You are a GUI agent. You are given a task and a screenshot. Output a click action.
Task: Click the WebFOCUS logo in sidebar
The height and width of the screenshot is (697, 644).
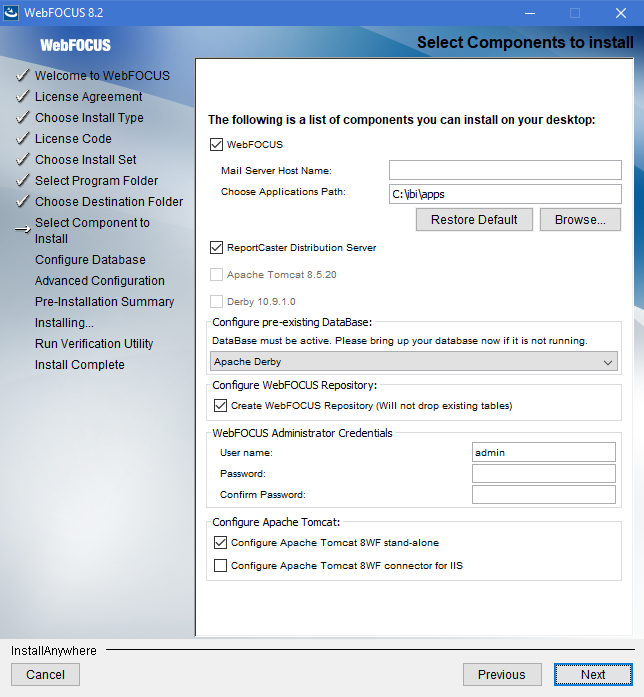pos(76,45)
